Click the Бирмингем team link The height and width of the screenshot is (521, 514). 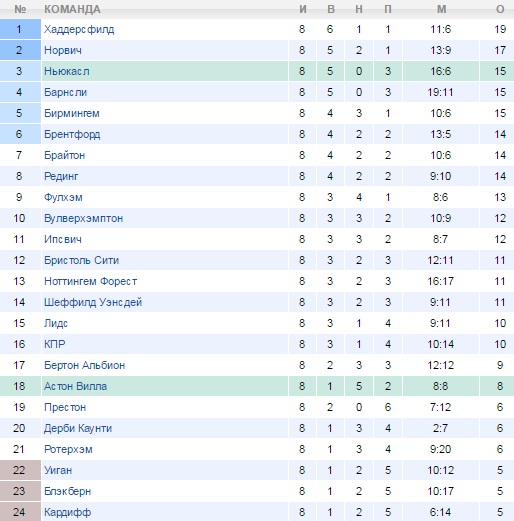click(x=72, y=113)
